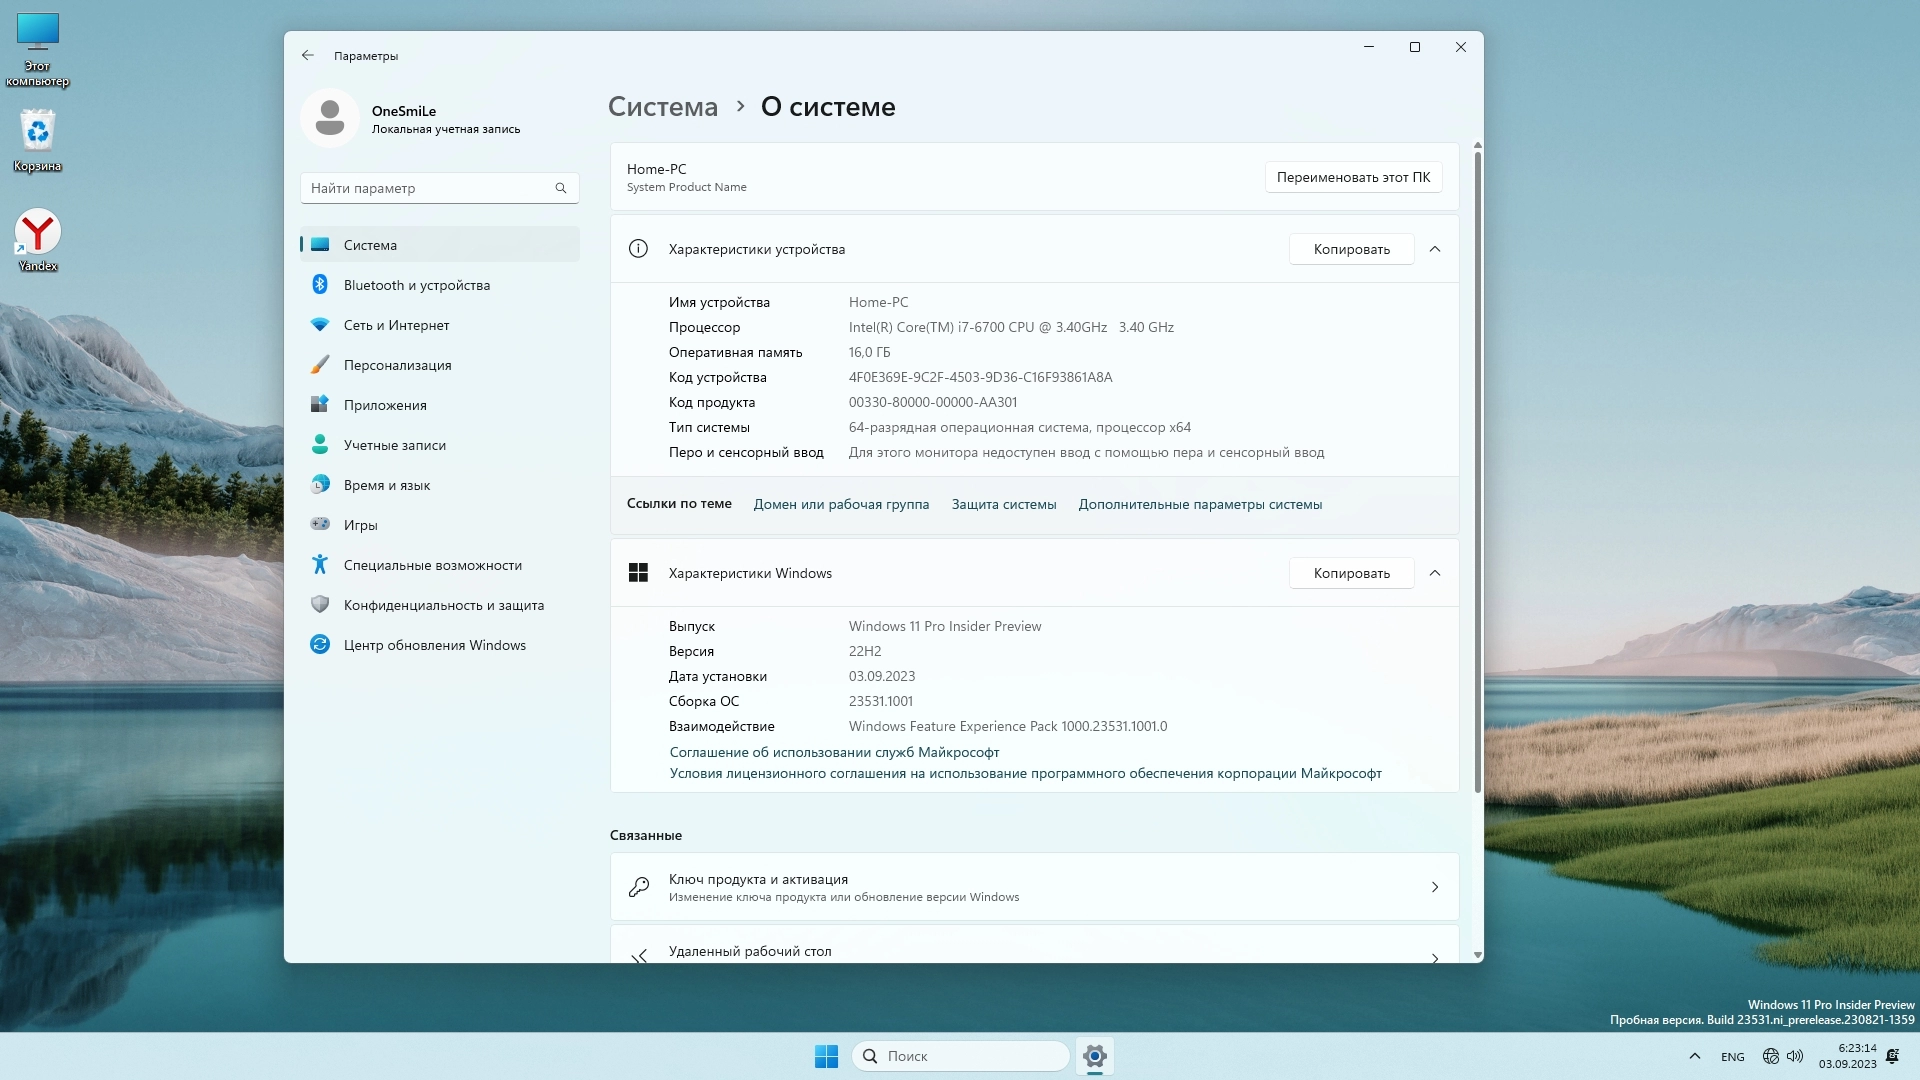This screenshot has width=1920, height=1080.
Task: Open the Network and Internet (Сеть и Интернет) icon
Action: click(x=320, y=325)
